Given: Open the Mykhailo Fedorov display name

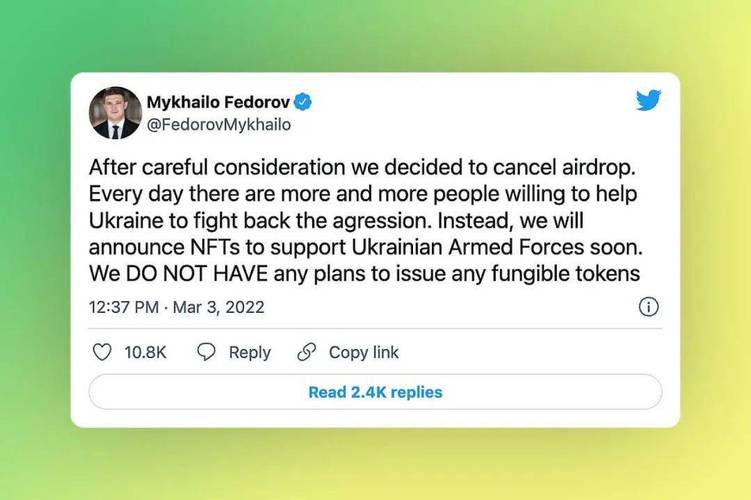Looking at the screenshot, I should point(218,102).
